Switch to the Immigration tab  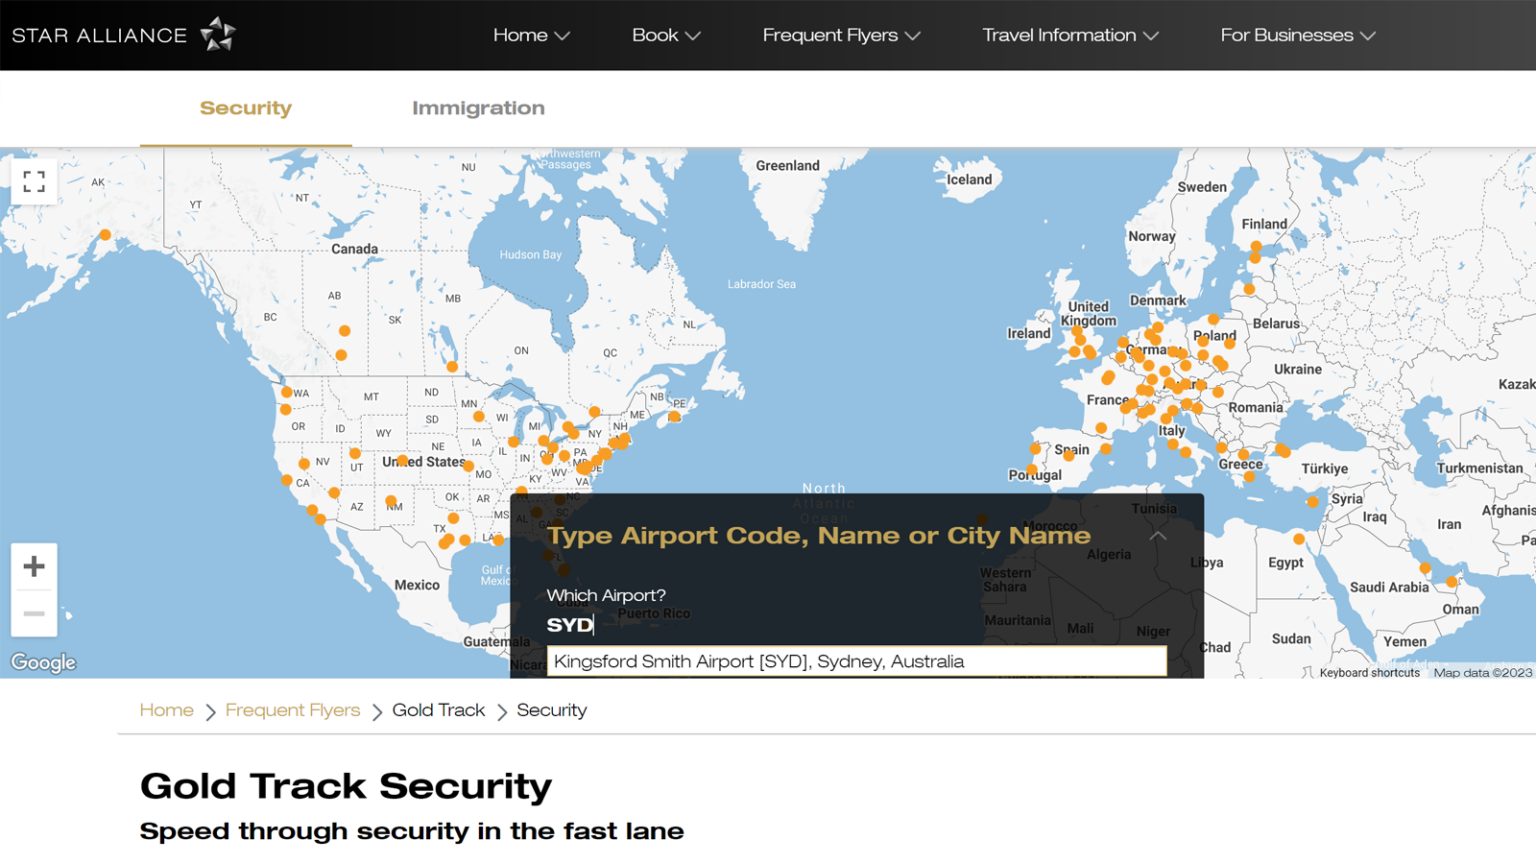[478, 108]
